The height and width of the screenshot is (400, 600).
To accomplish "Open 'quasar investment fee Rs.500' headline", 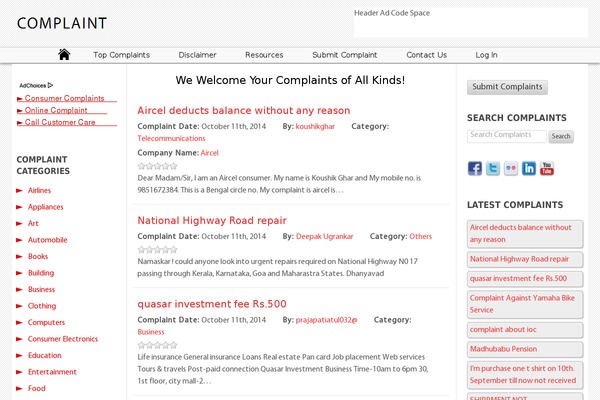I will 212,304.
